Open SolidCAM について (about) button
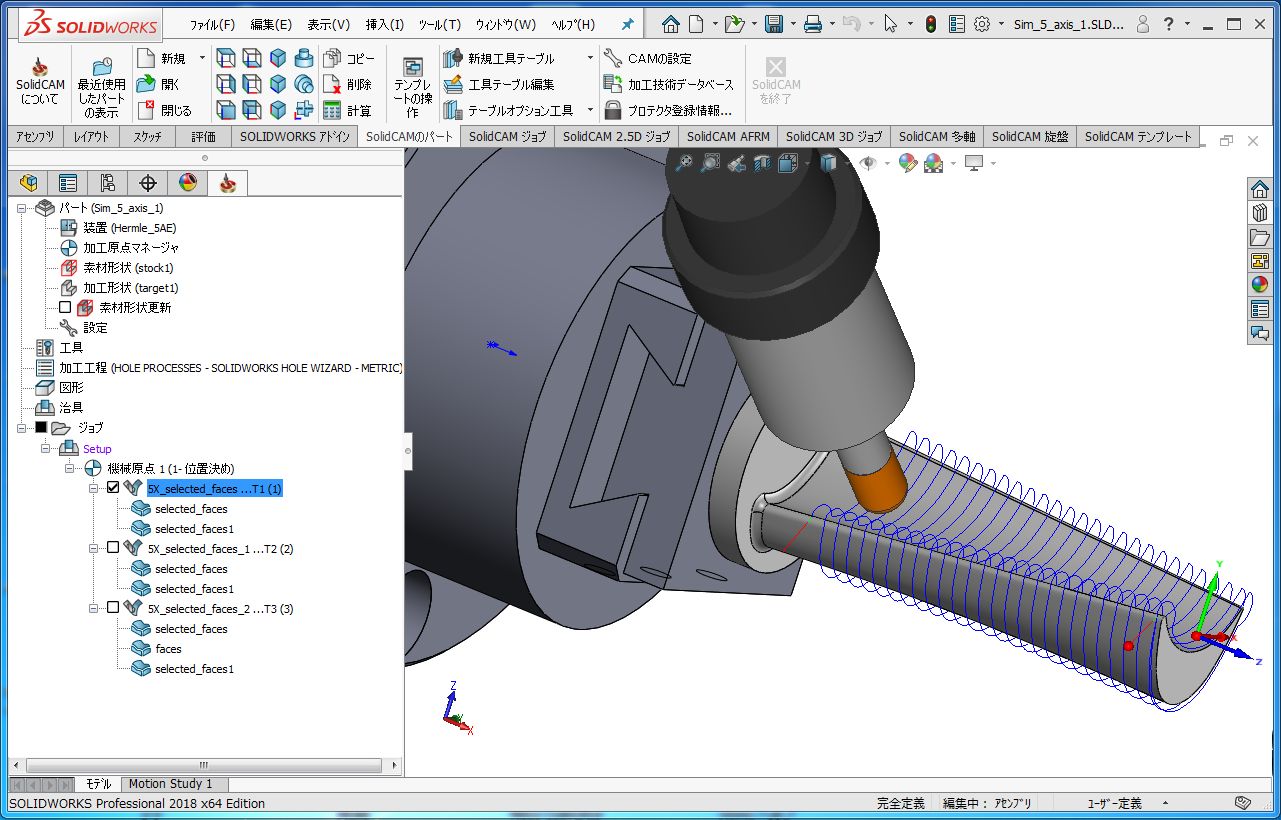This screenshot has width=1281, height=820. point(40,82)
